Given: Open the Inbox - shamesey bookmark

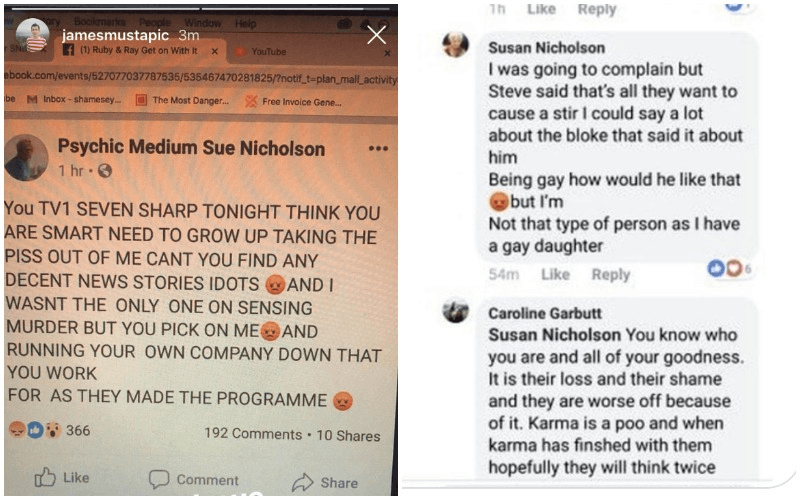Looking at the screenshot, I should coord(75,99).
